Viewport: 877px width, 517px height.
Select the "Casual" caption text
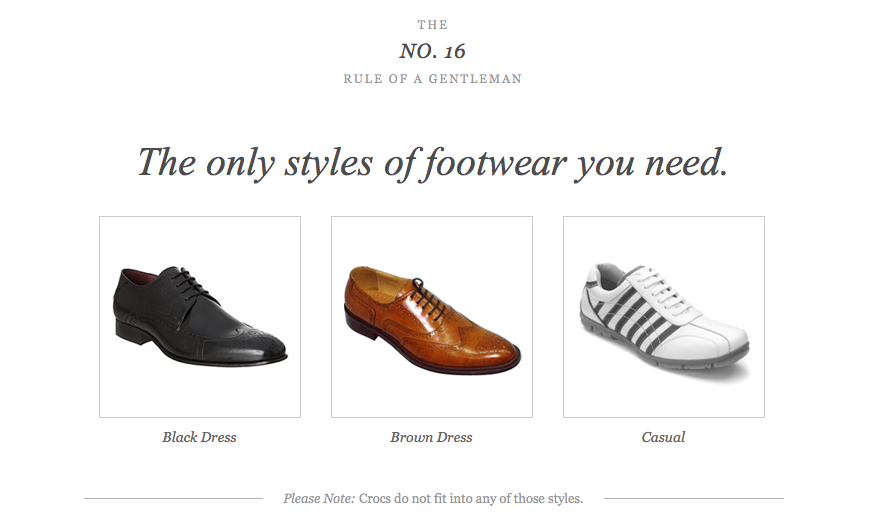[x=663, y=437]
